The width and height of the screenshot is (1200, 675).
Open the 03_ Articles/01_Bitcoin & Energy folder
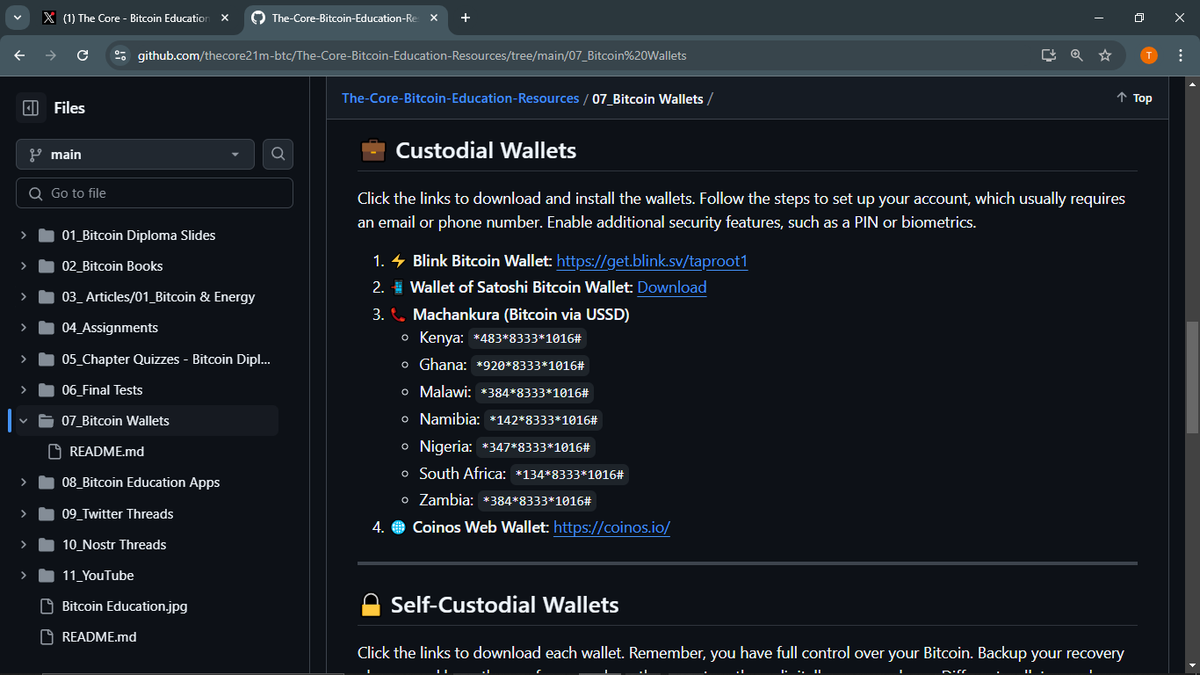[158, 297]
